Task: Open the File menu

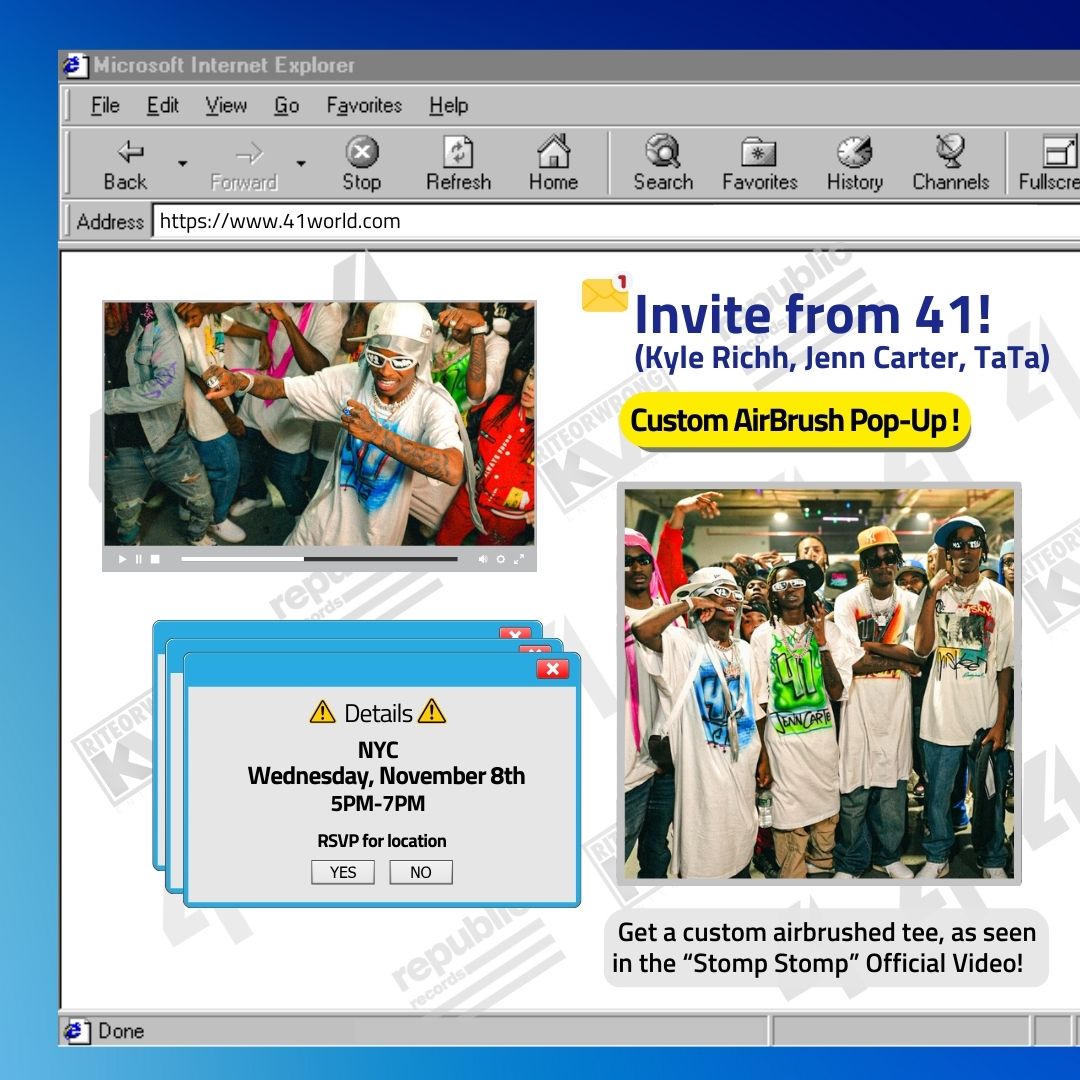Action: tap(105, 105)
